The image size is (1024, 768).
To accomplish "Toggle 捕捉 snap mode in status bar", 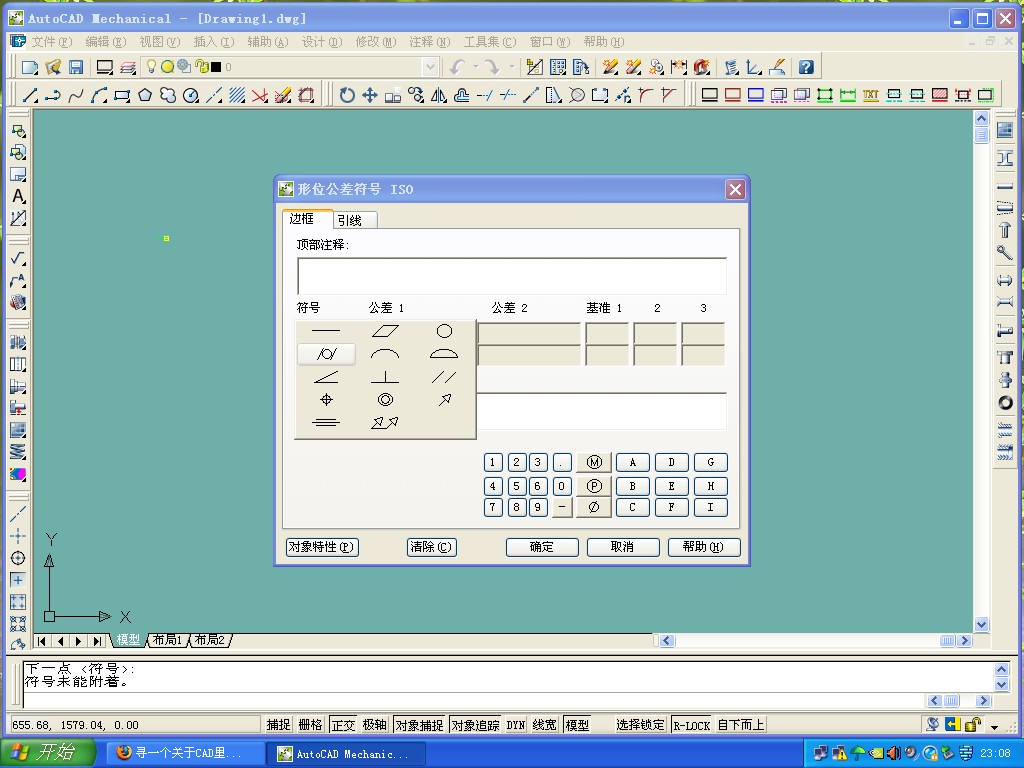I will [278, 725].
